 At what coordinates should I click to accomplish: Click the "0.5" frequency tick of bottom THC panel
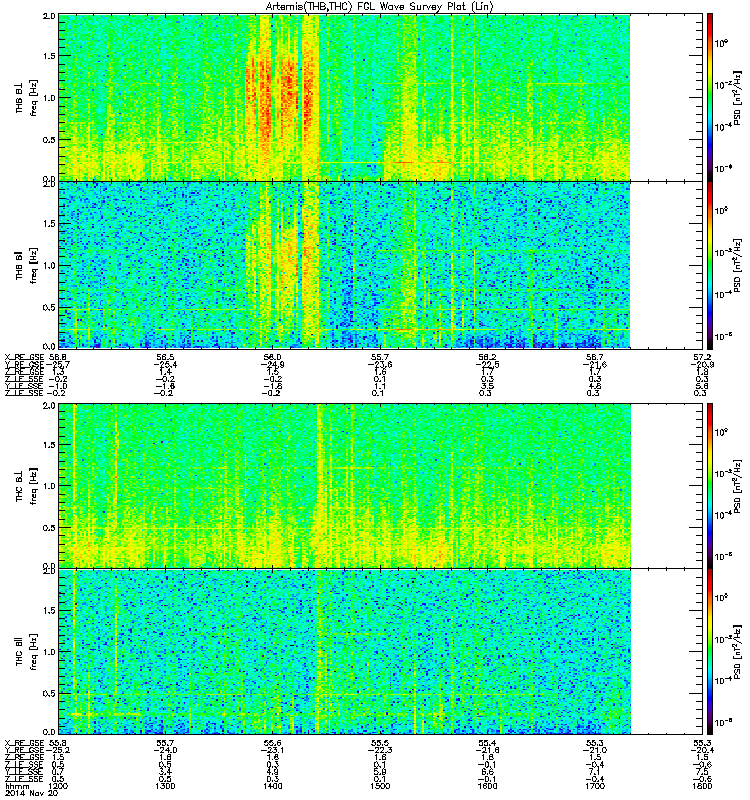pos(49,693)
